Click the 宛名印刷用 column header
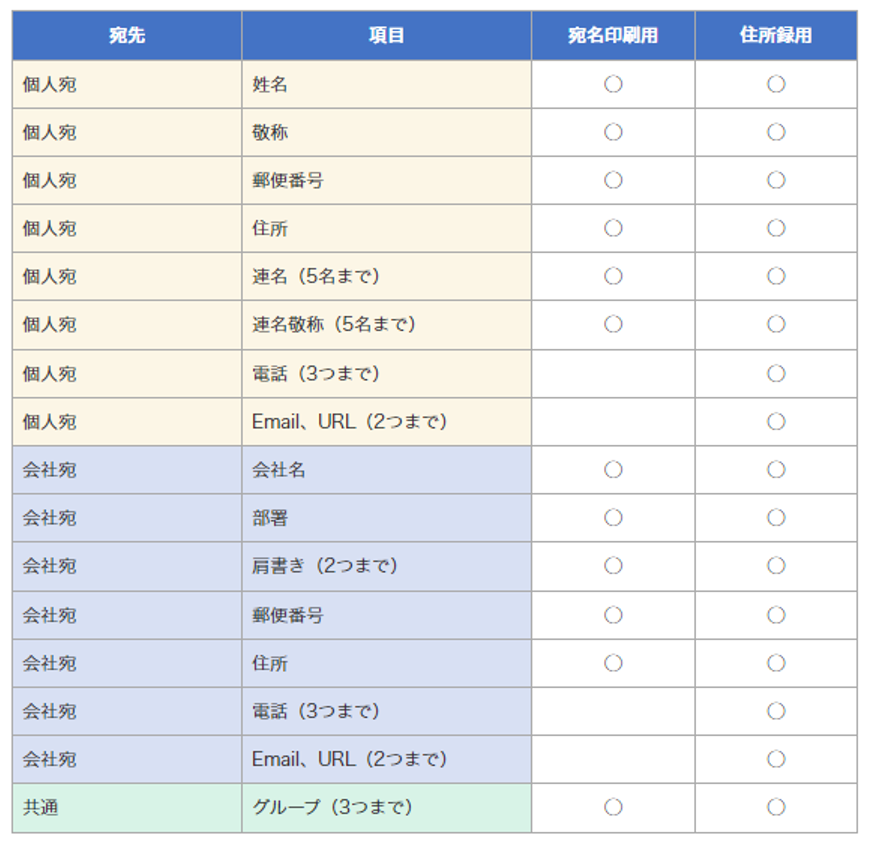The height and width of the screenshot is (854, 882). [613, 35]
